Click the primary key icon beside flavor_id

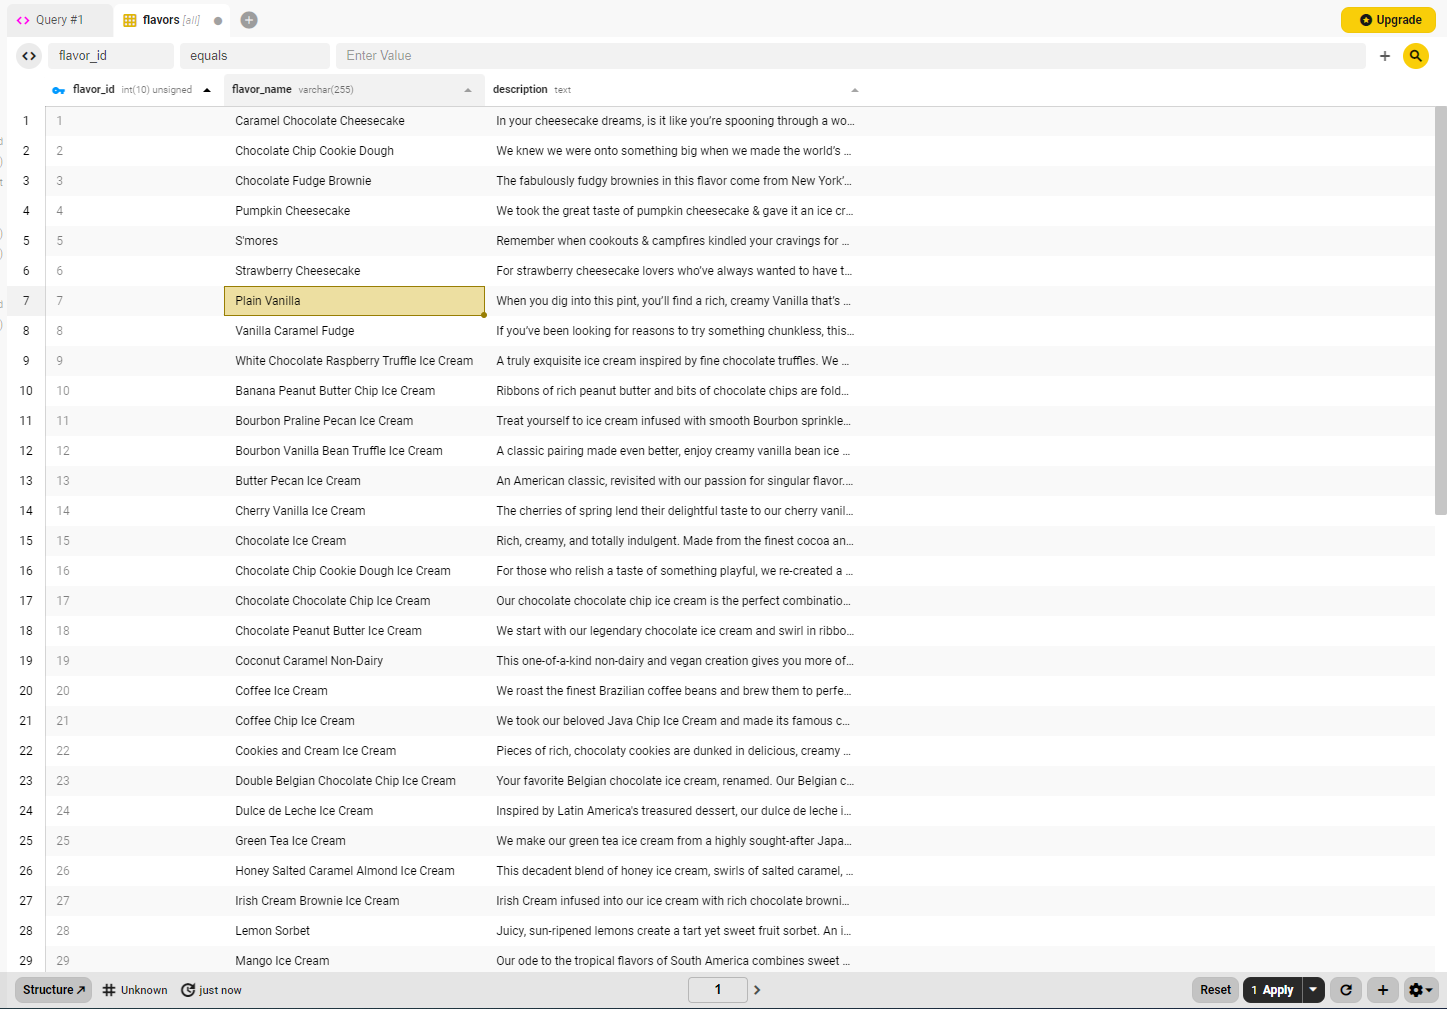59,90
